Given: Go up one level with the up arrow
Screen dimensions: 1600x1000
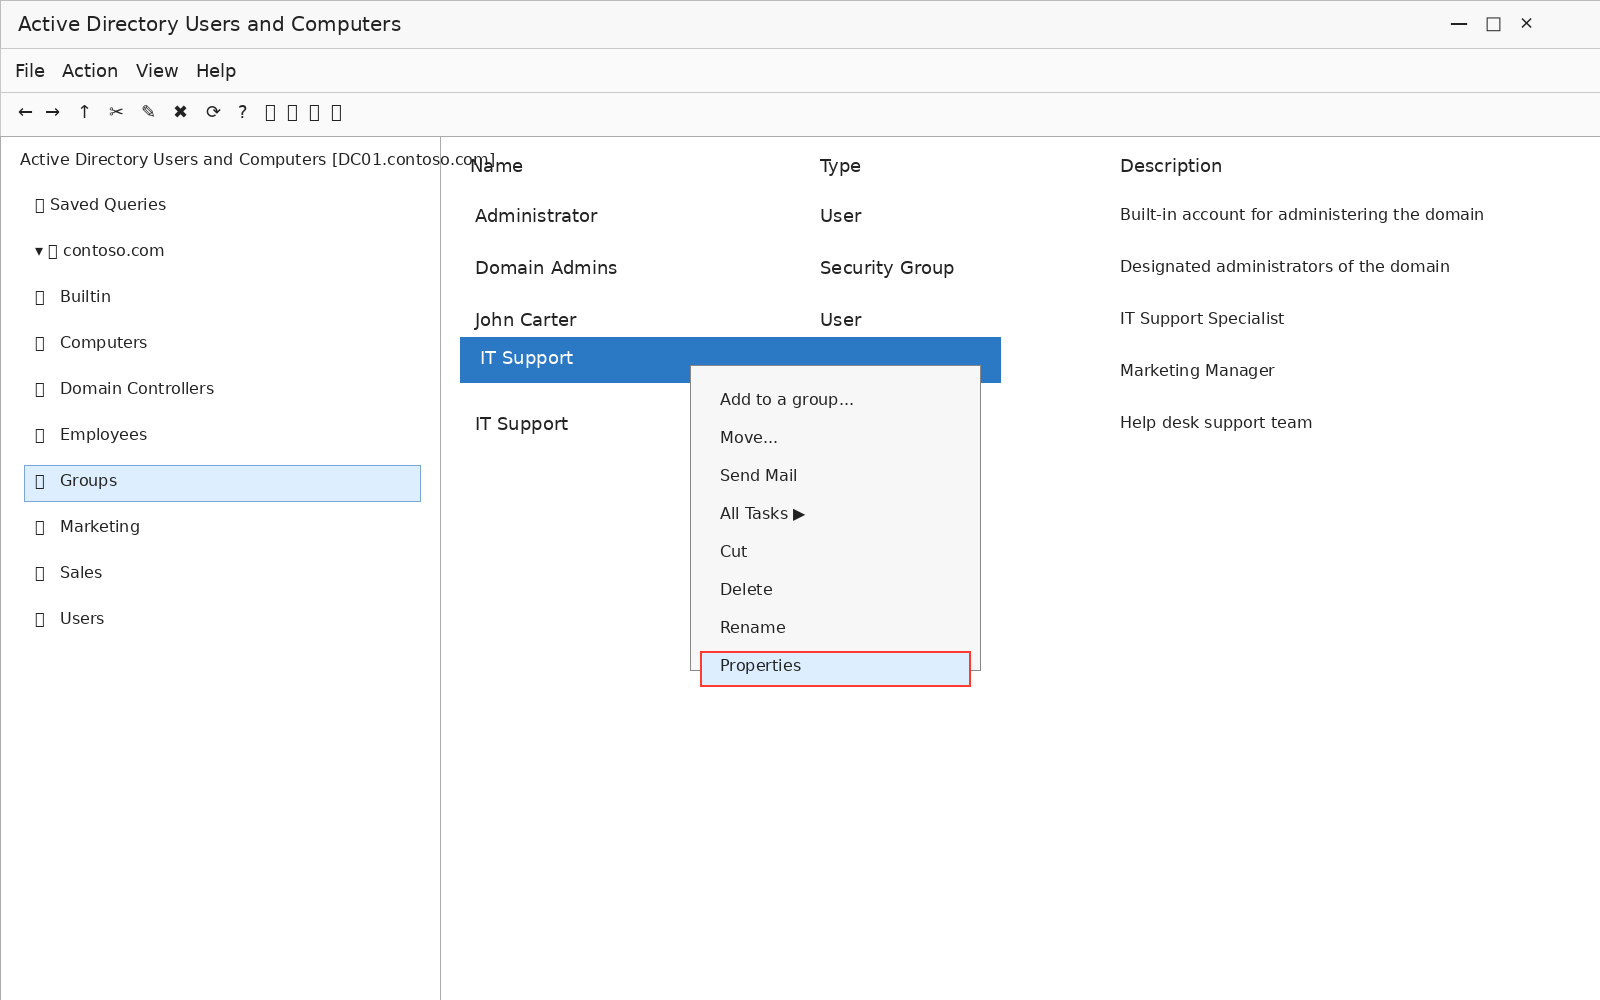Looking at the screenshot, I should [84, 112].
